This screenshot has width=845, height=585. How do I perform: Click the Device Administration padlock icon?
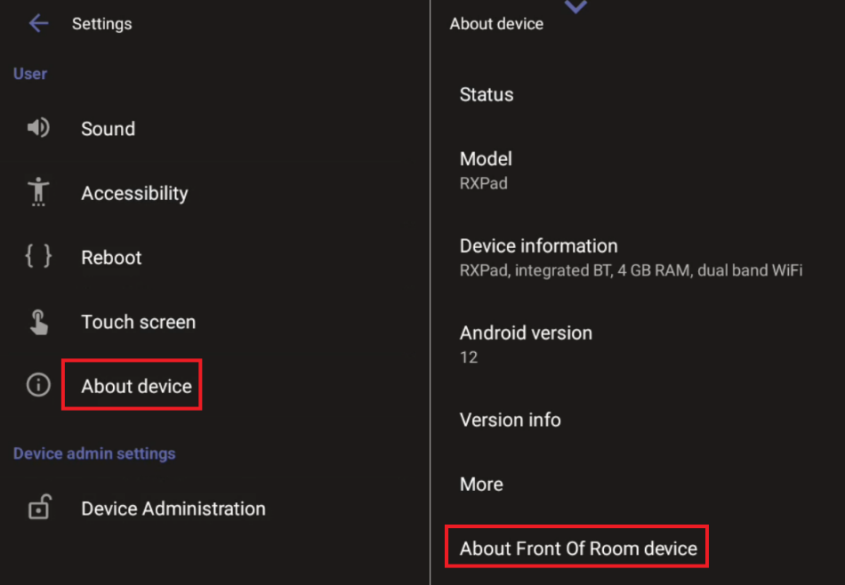coord(38,508)
